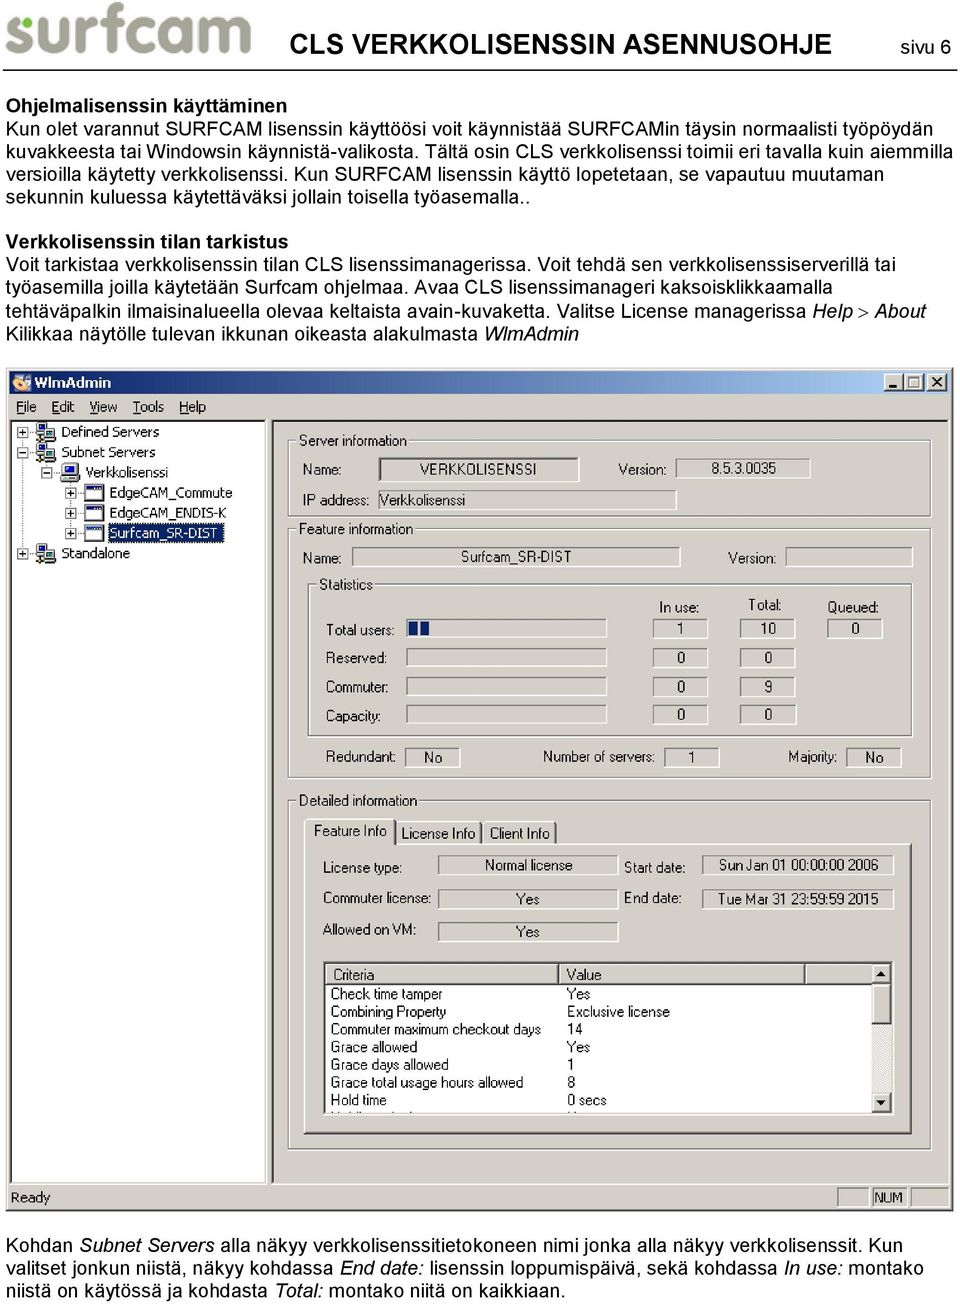
Task: Select Subnet Servers in the tree
Action: coord(108,452)
